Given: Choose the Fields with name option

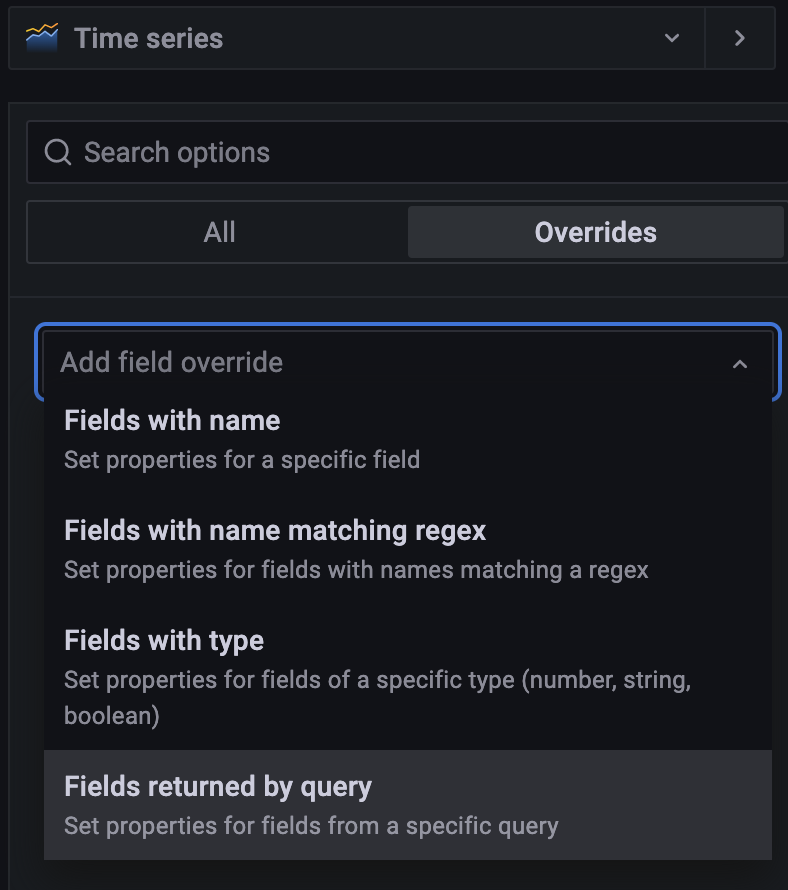Looking at the screenshot, I should pyautogui.click(x=172, y=421).
